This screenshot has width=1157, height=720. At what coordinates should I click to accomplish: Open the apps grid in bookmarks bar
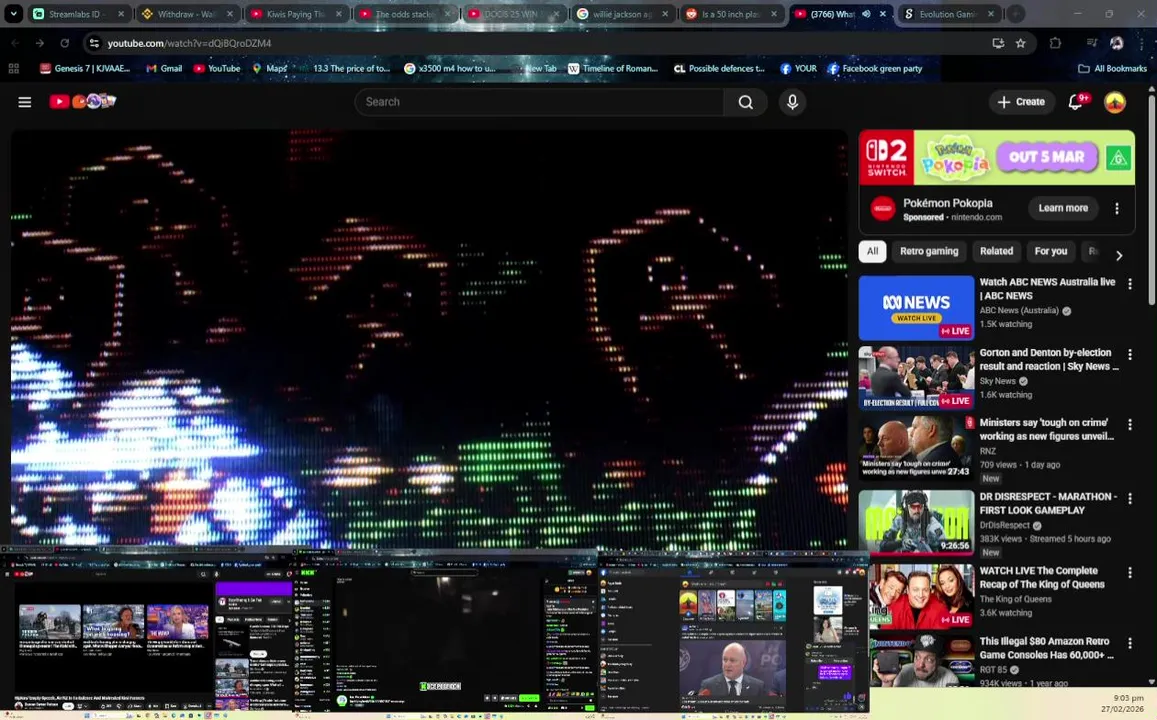tap(13, 69)
